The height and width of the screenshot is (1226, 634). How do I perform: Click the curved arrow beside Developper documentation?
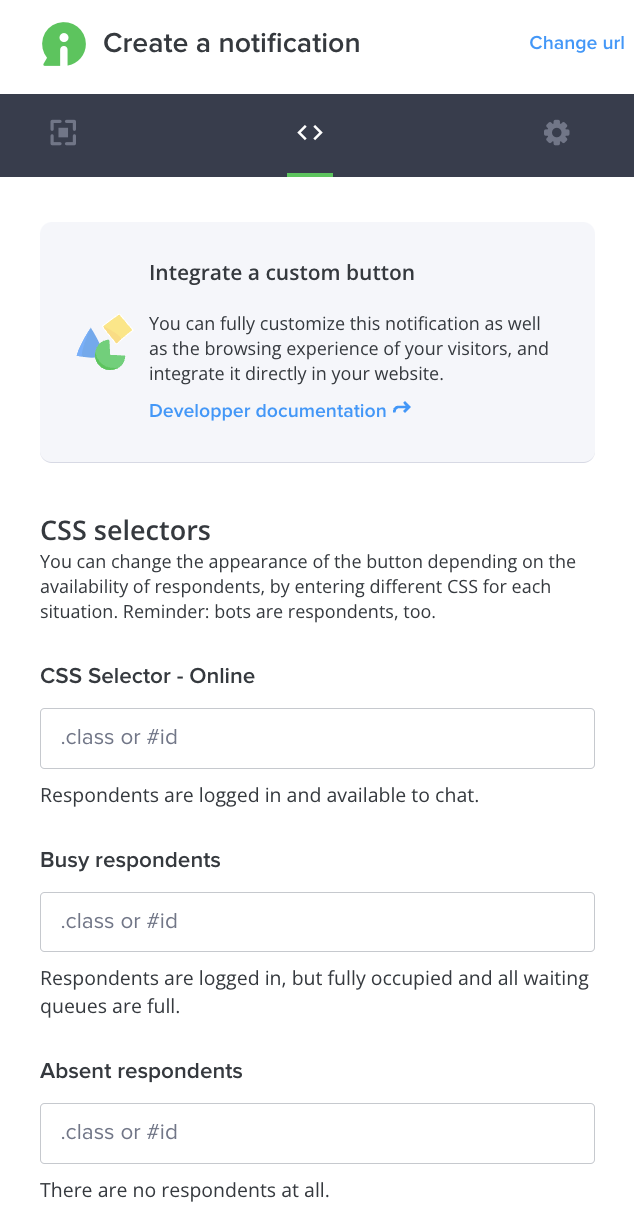point(402,409)
